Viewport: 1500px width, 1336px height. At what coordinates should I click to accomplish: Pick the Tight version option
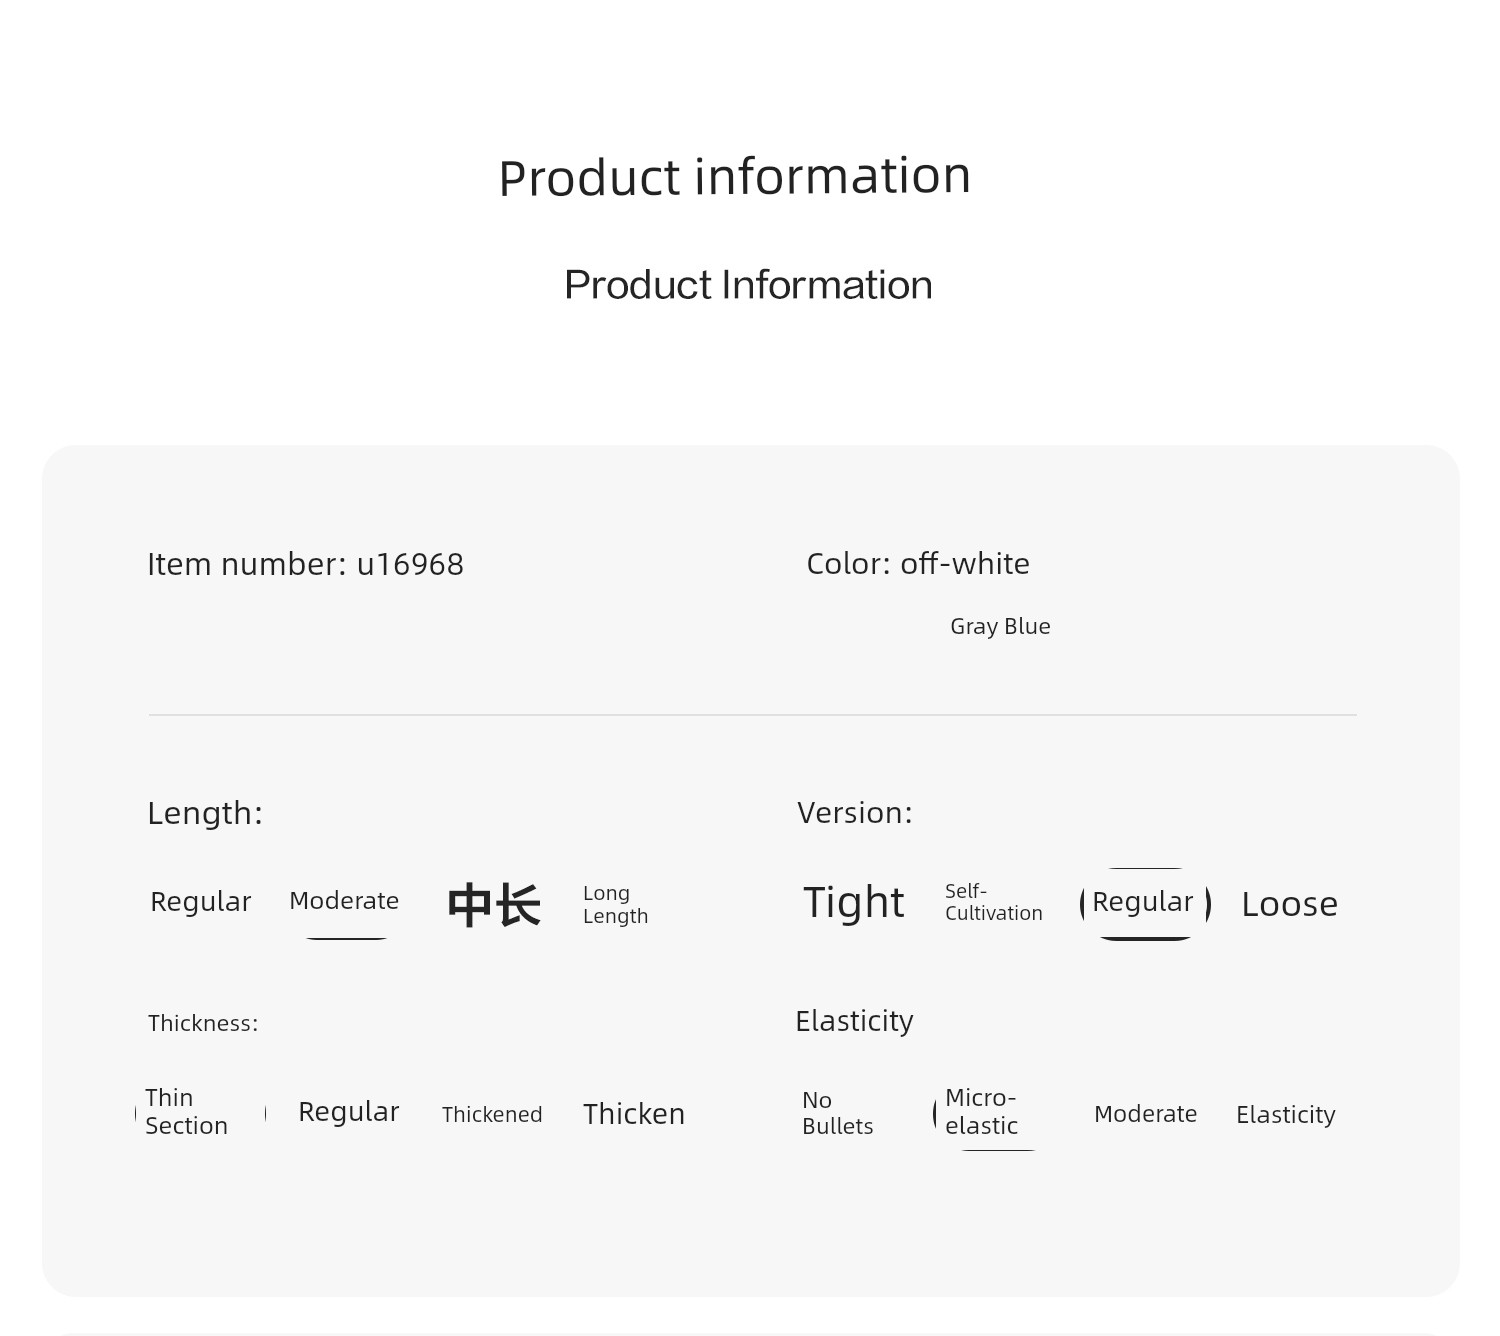854,902
